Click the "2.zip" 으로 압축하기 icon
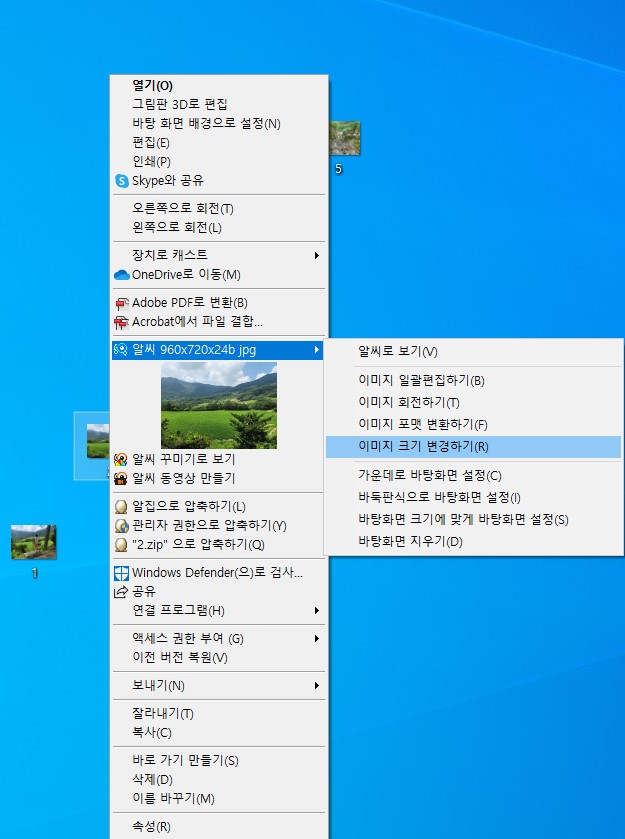Viewport: 625px width, 839px height. click(x=121, y=545)
